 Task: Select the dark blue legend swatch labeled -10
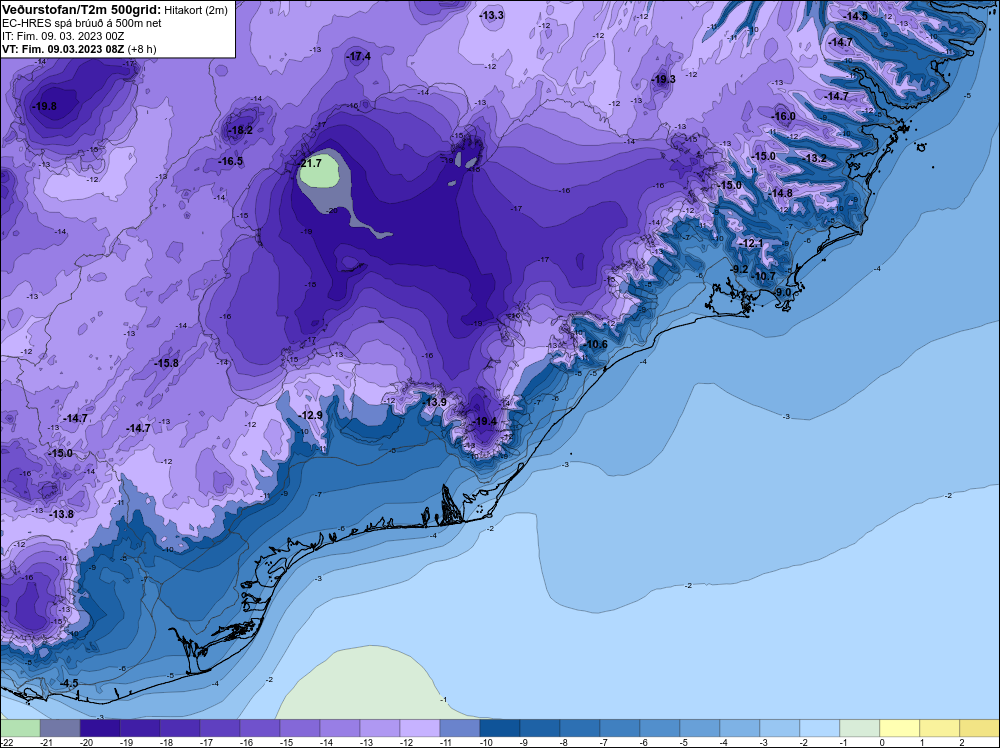pos(499,728)
